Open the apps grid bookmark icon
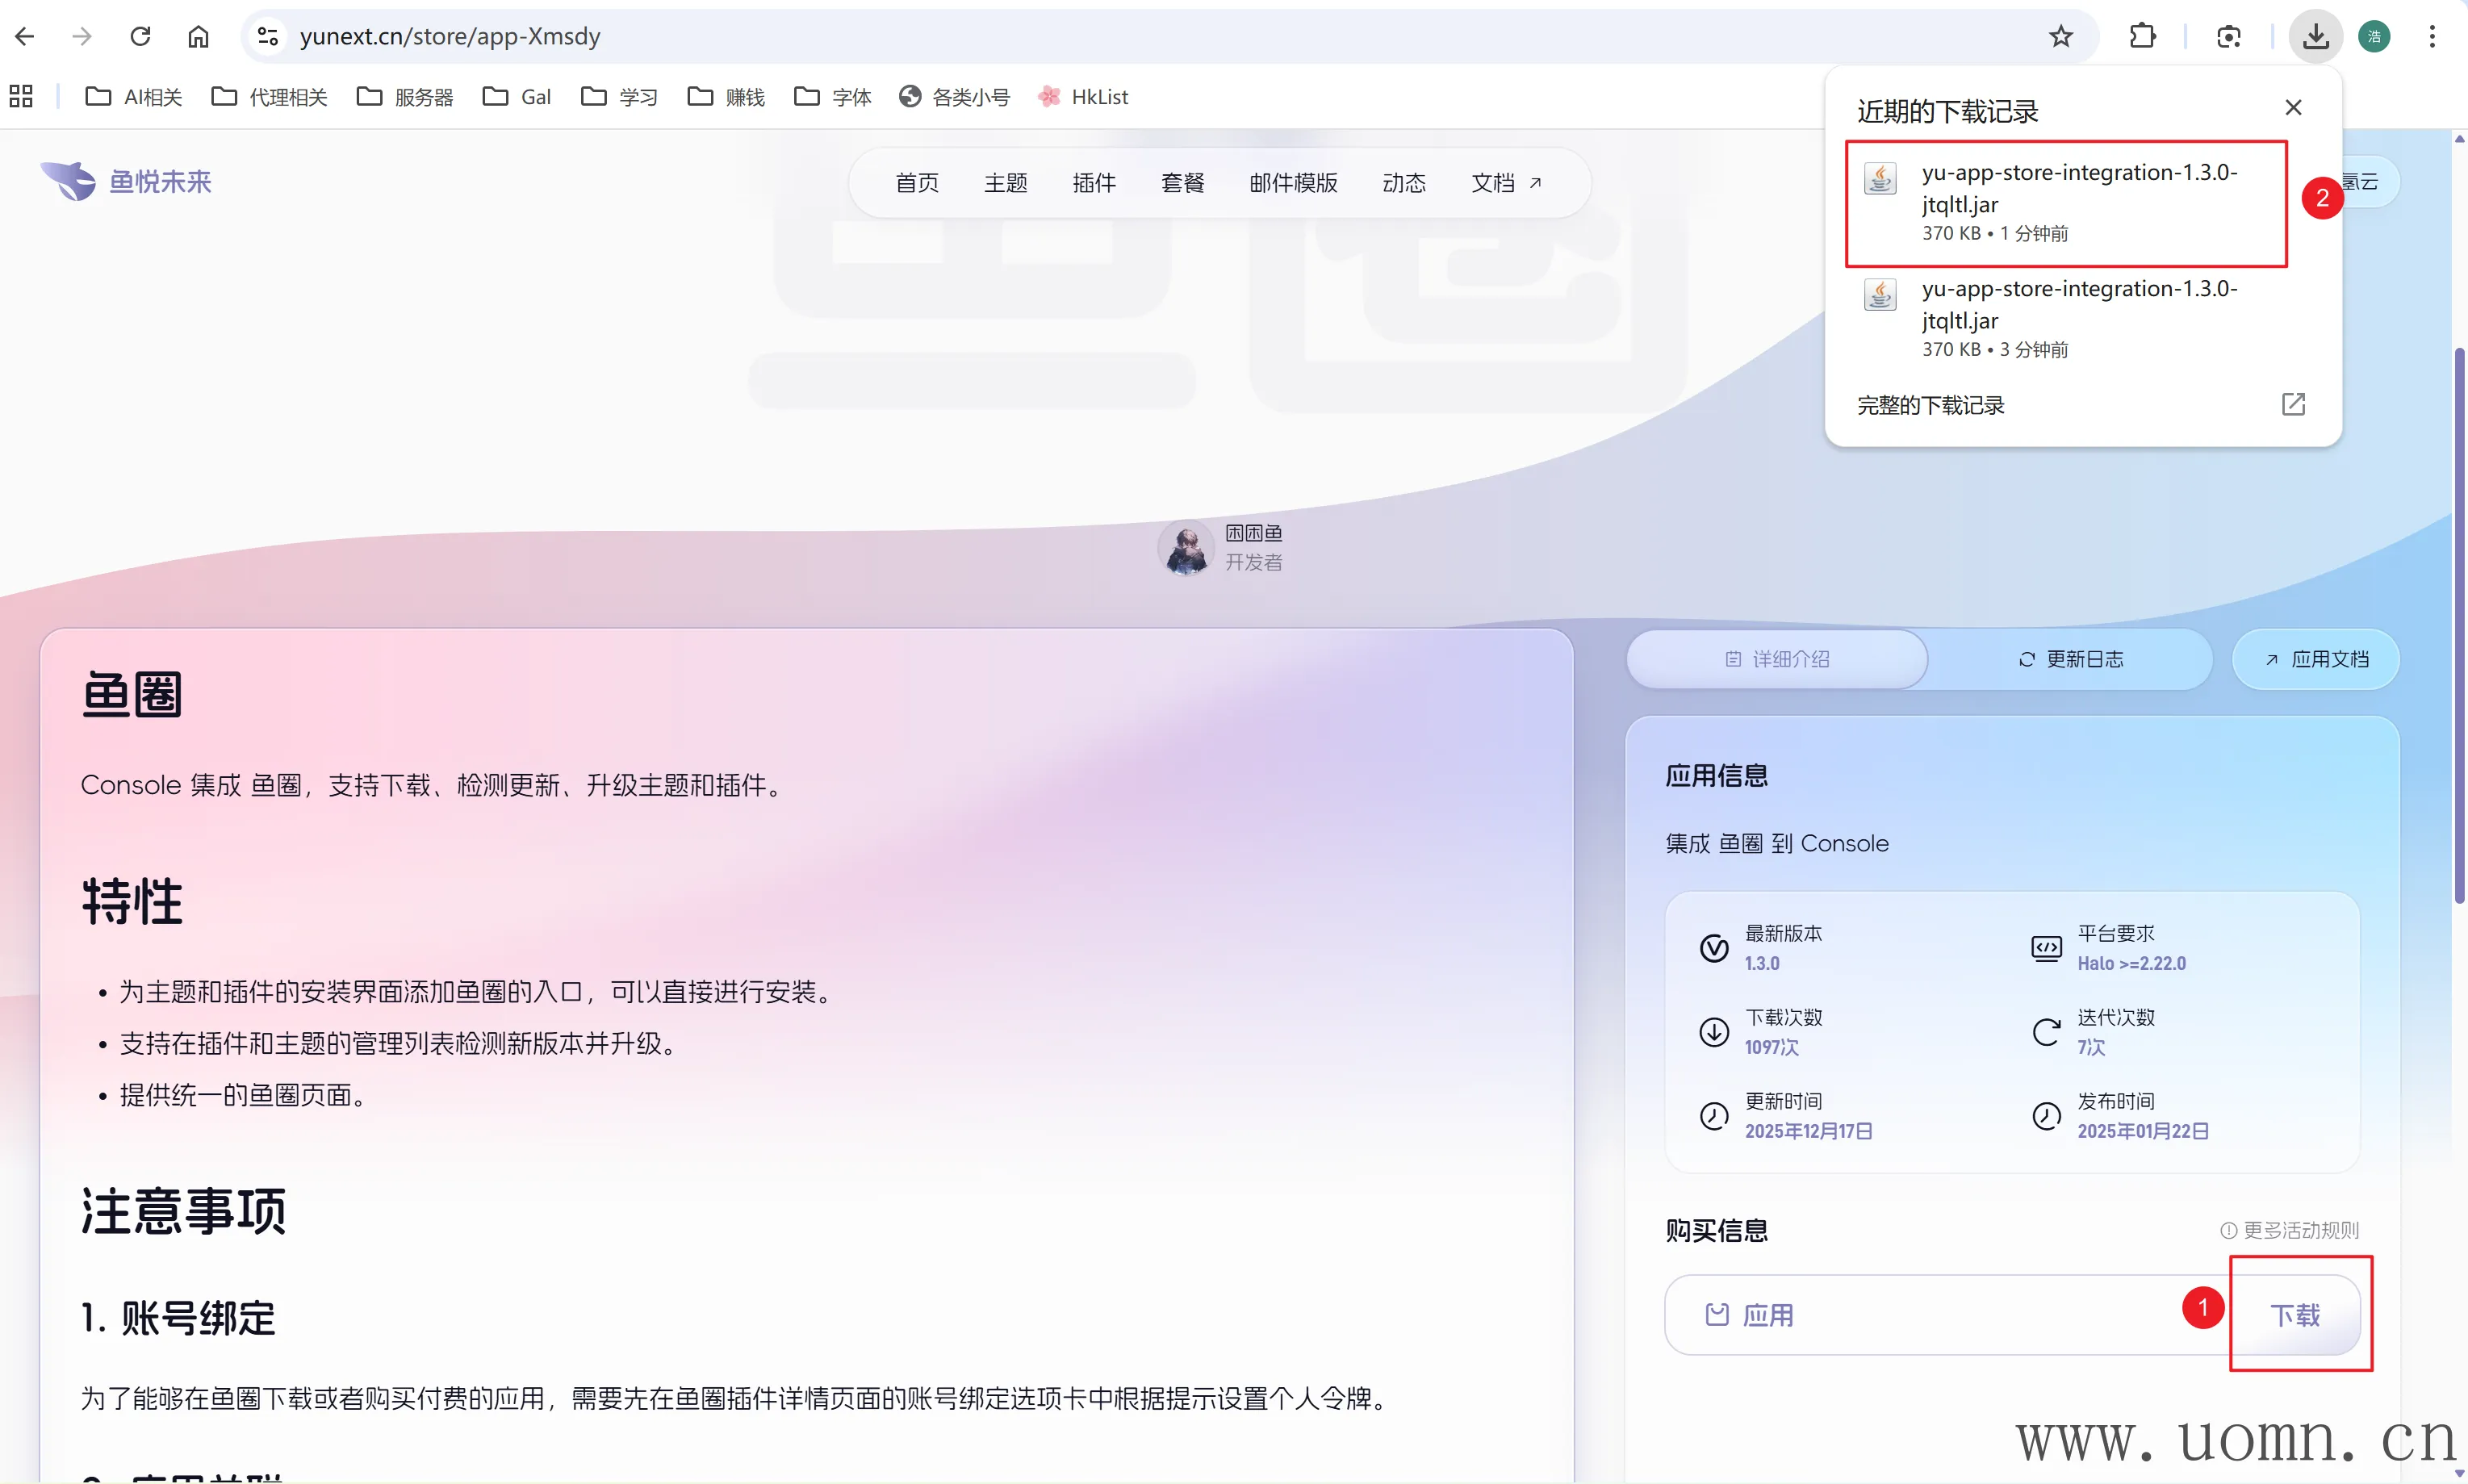 [x=21, y=96]
